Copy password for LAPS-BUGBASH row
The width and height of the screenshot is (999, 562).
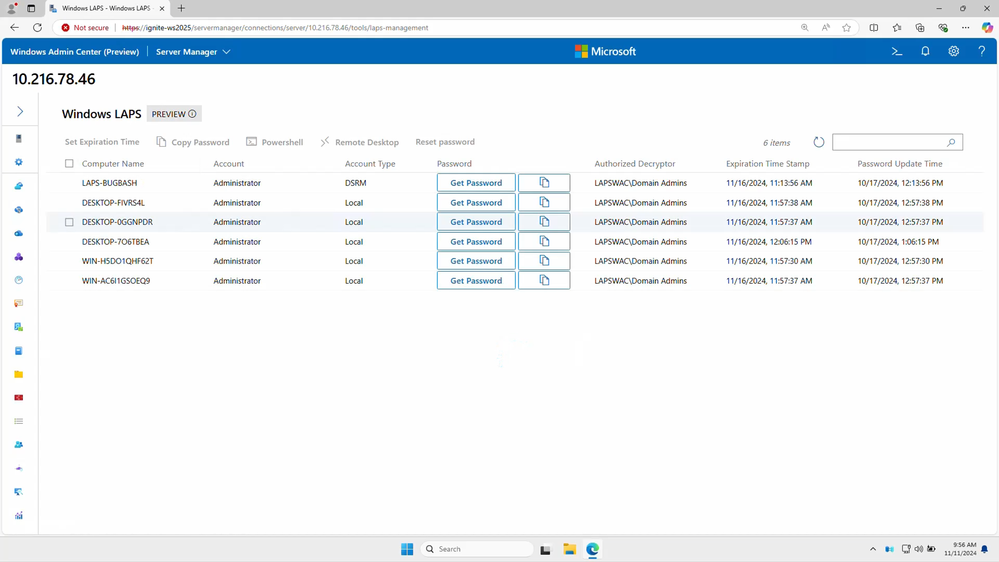point(544,183)
